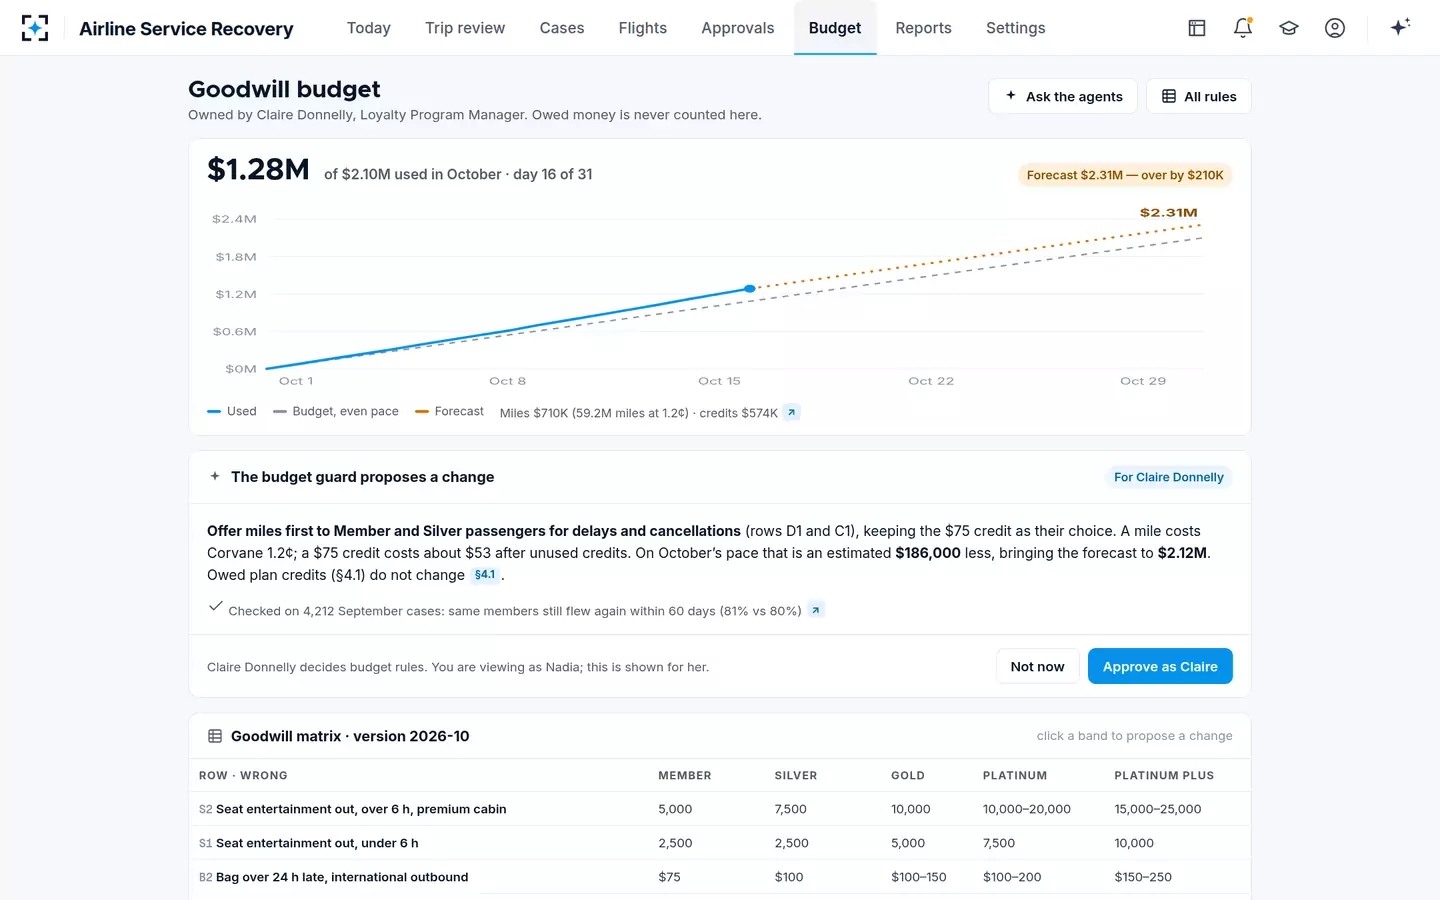Open notifications bell
1440x900 pixels.
click(x=1243, y=28)
